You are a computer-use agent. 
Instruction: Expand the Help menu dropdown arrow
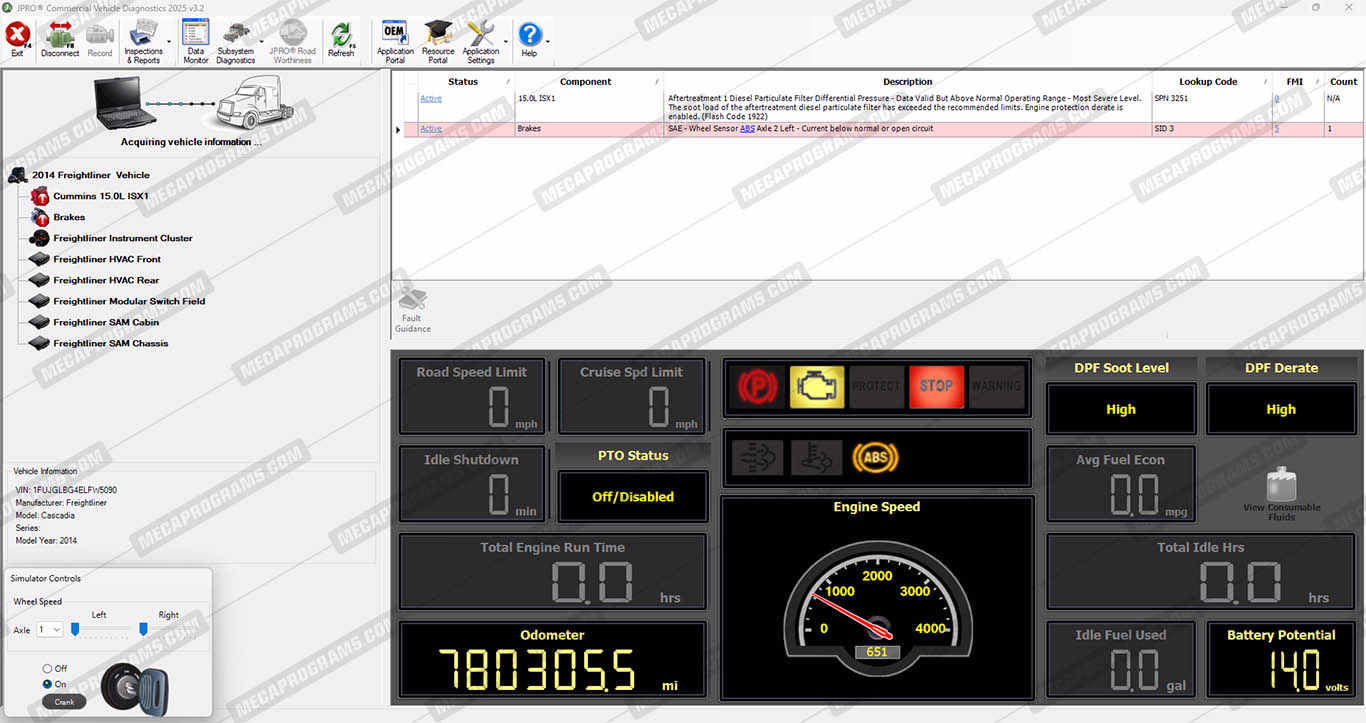click(x=548, y=42)
